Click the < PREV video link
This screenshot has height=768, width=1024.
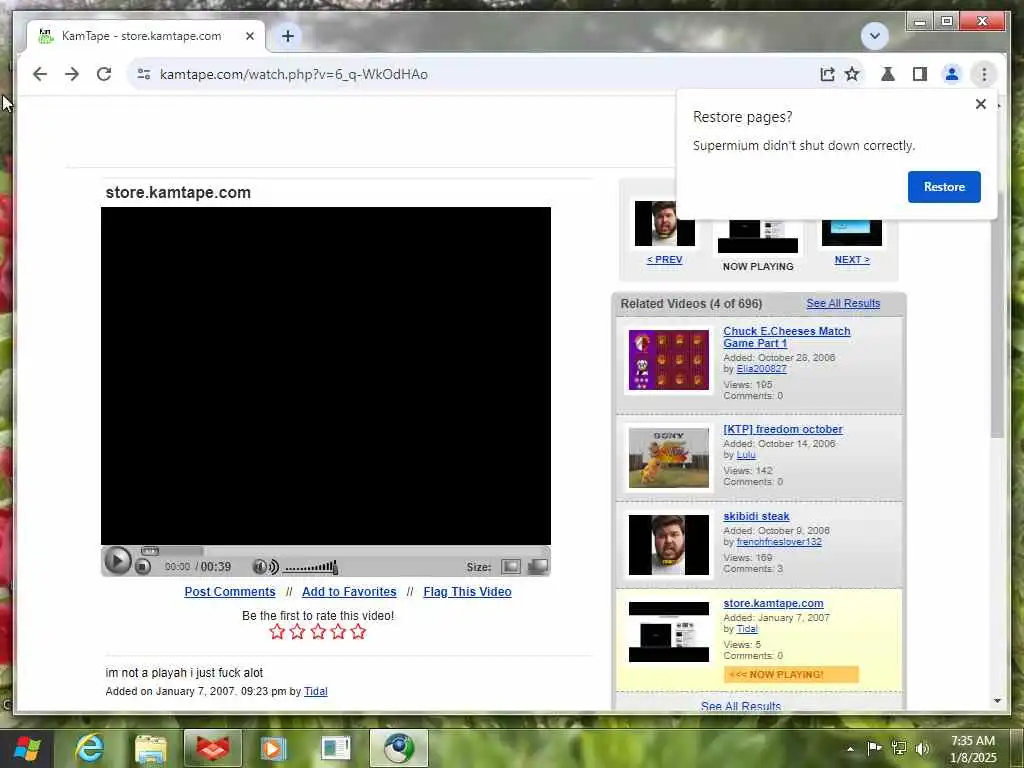(x=664, y=259)
